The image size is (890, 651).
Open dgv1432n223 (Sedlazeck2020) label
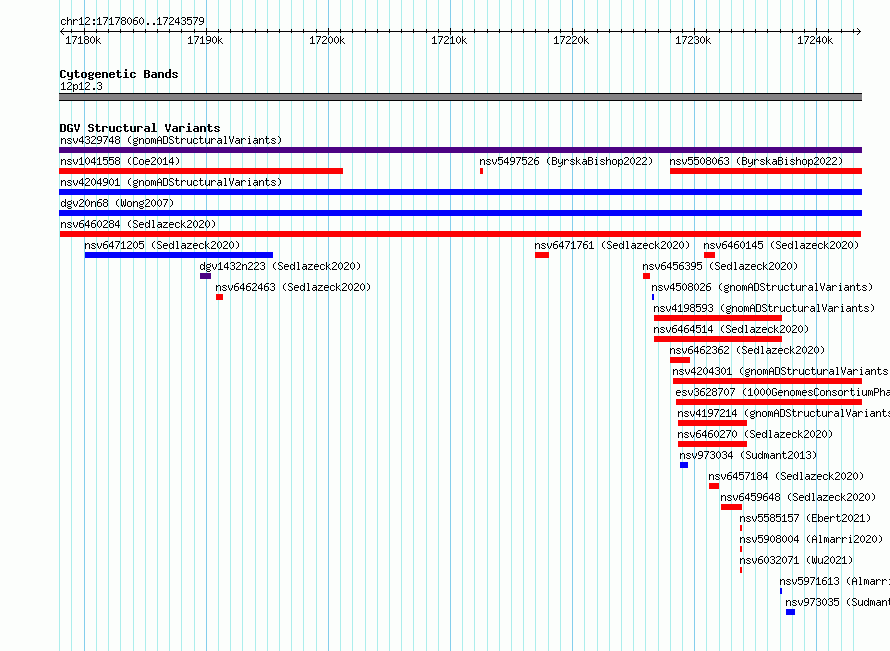click(x=280, y=266)
